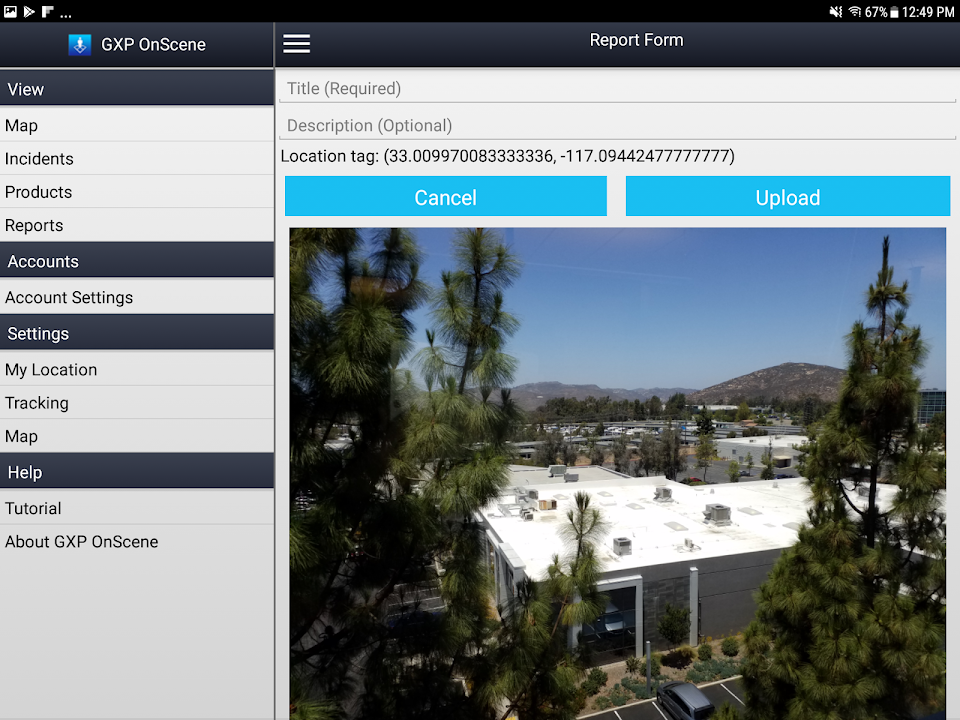Tap the image notification icon in status bar
The height and width of the screenshot is (720, 960).
11,12
